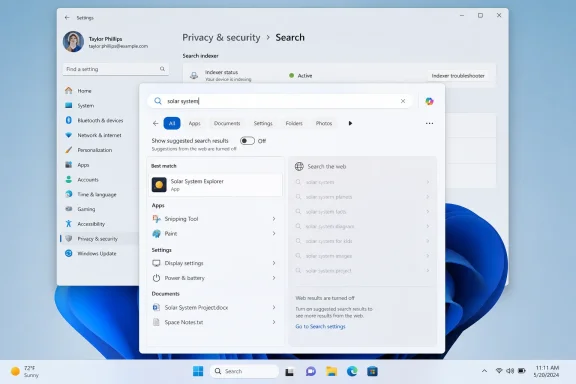Select the All filter tab
Image resolution: width=576 pixels, height=384 pixels.
point(172,123)
